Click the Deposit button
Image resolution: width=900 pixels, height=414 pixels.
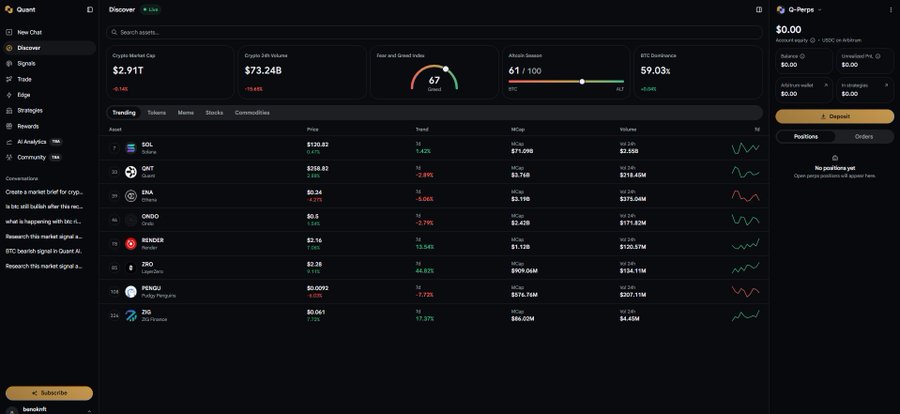coord(835,117)
